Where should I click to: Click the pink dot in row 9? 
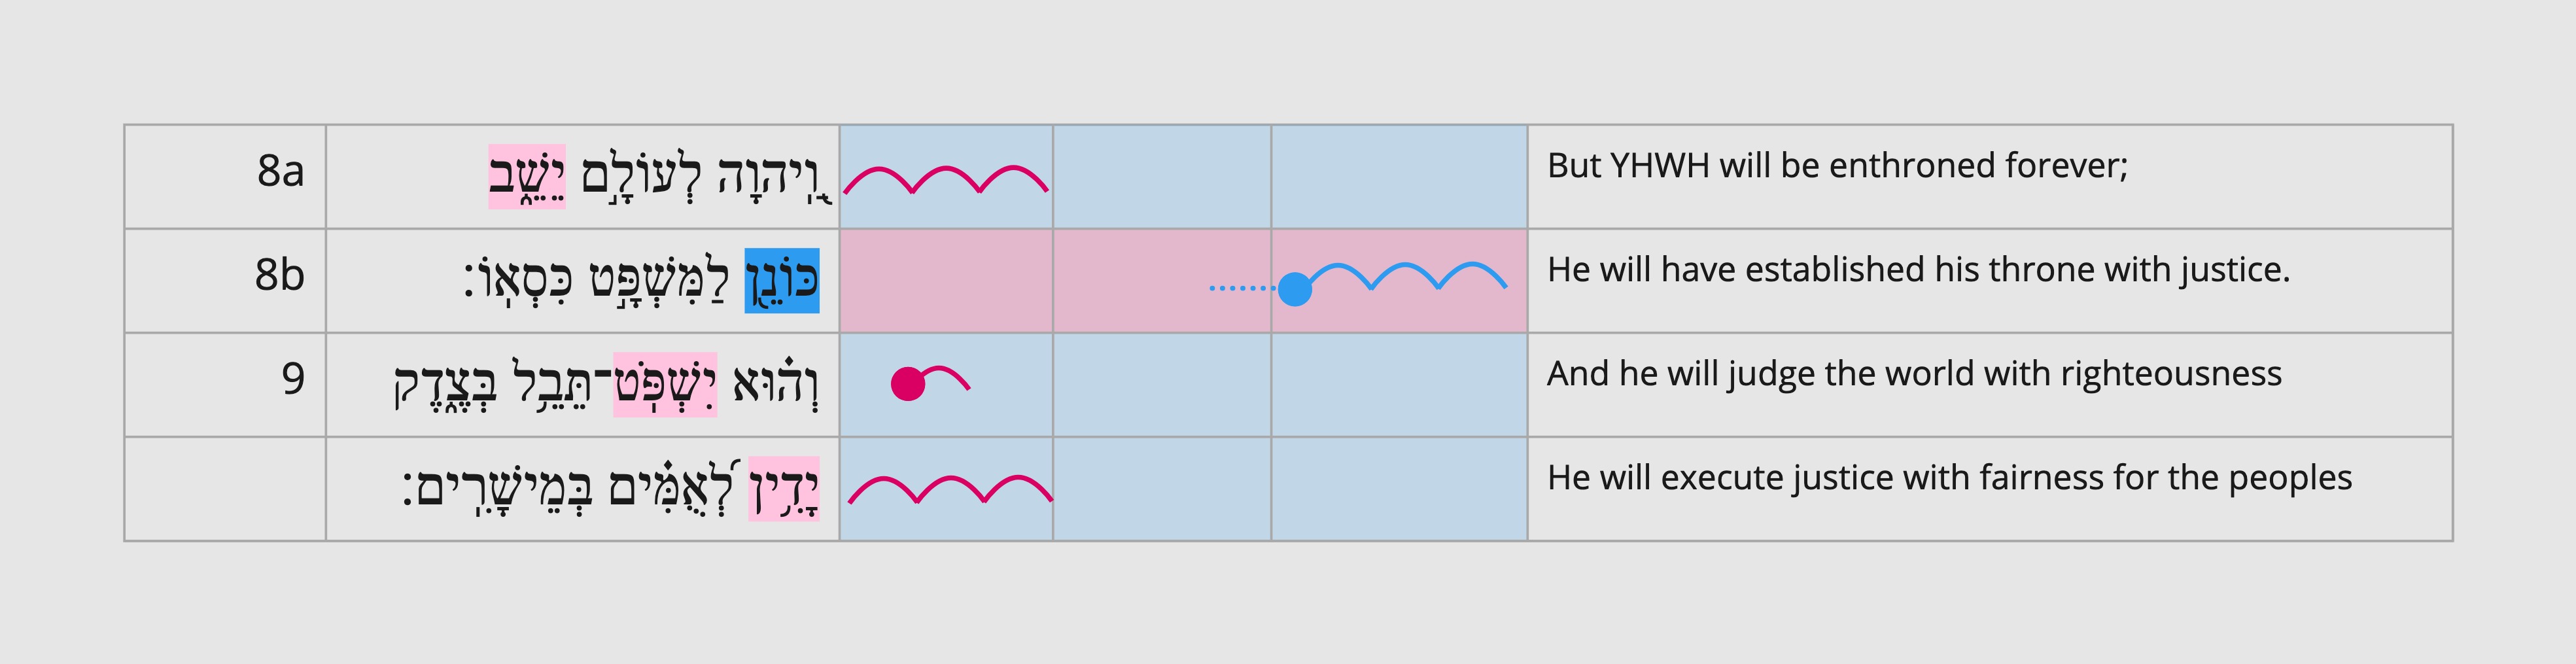[x=908, y=384]
